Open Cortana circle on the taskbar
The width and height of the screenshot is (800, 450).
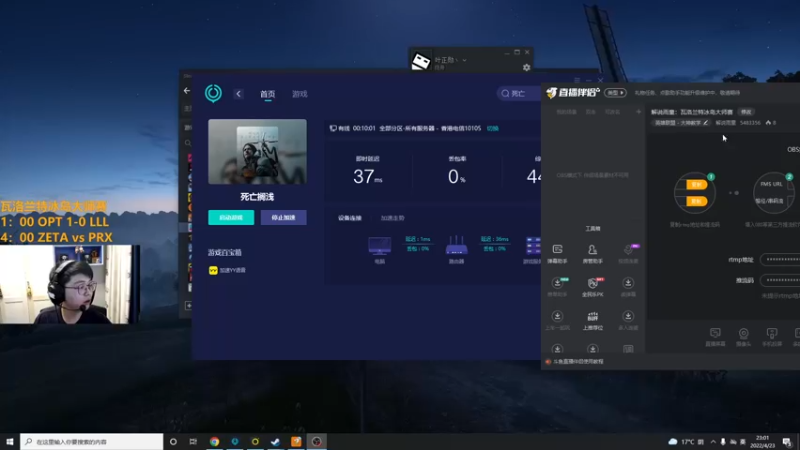(x=173, y=442)
